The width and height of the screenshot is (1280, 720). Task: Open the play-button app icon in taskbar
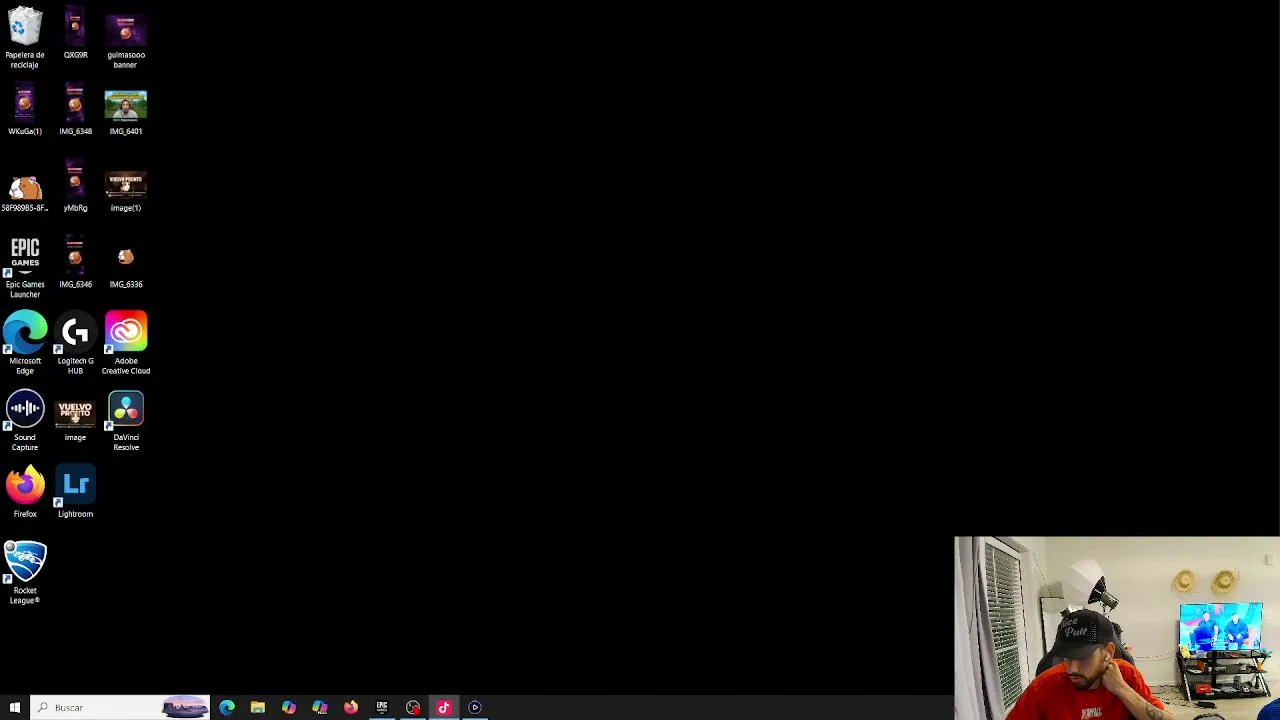pos(475,707)
